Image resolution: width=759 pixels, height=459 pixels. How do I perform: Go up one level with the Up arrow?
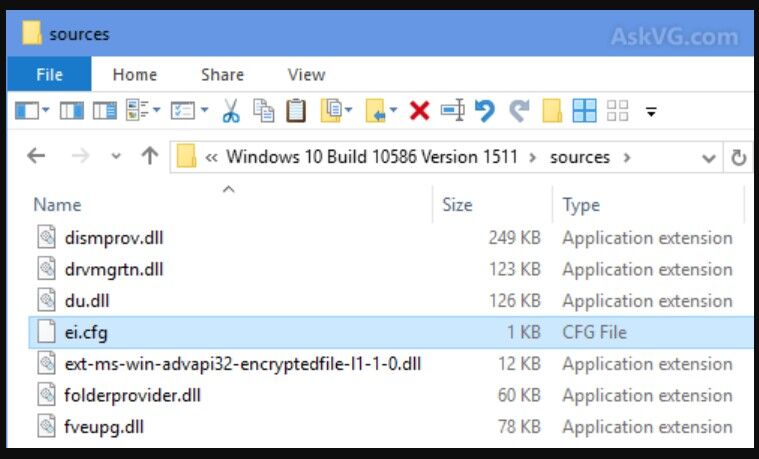(x=150, y=157)
